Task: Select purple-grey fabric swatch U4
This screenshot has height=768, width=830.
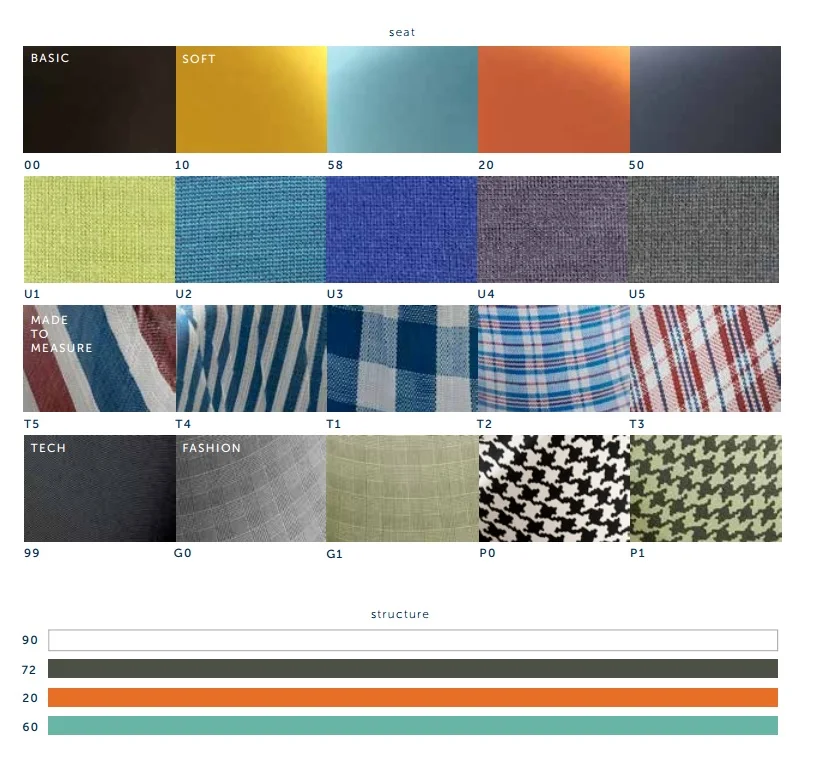Action: click(x=553, y=229)
